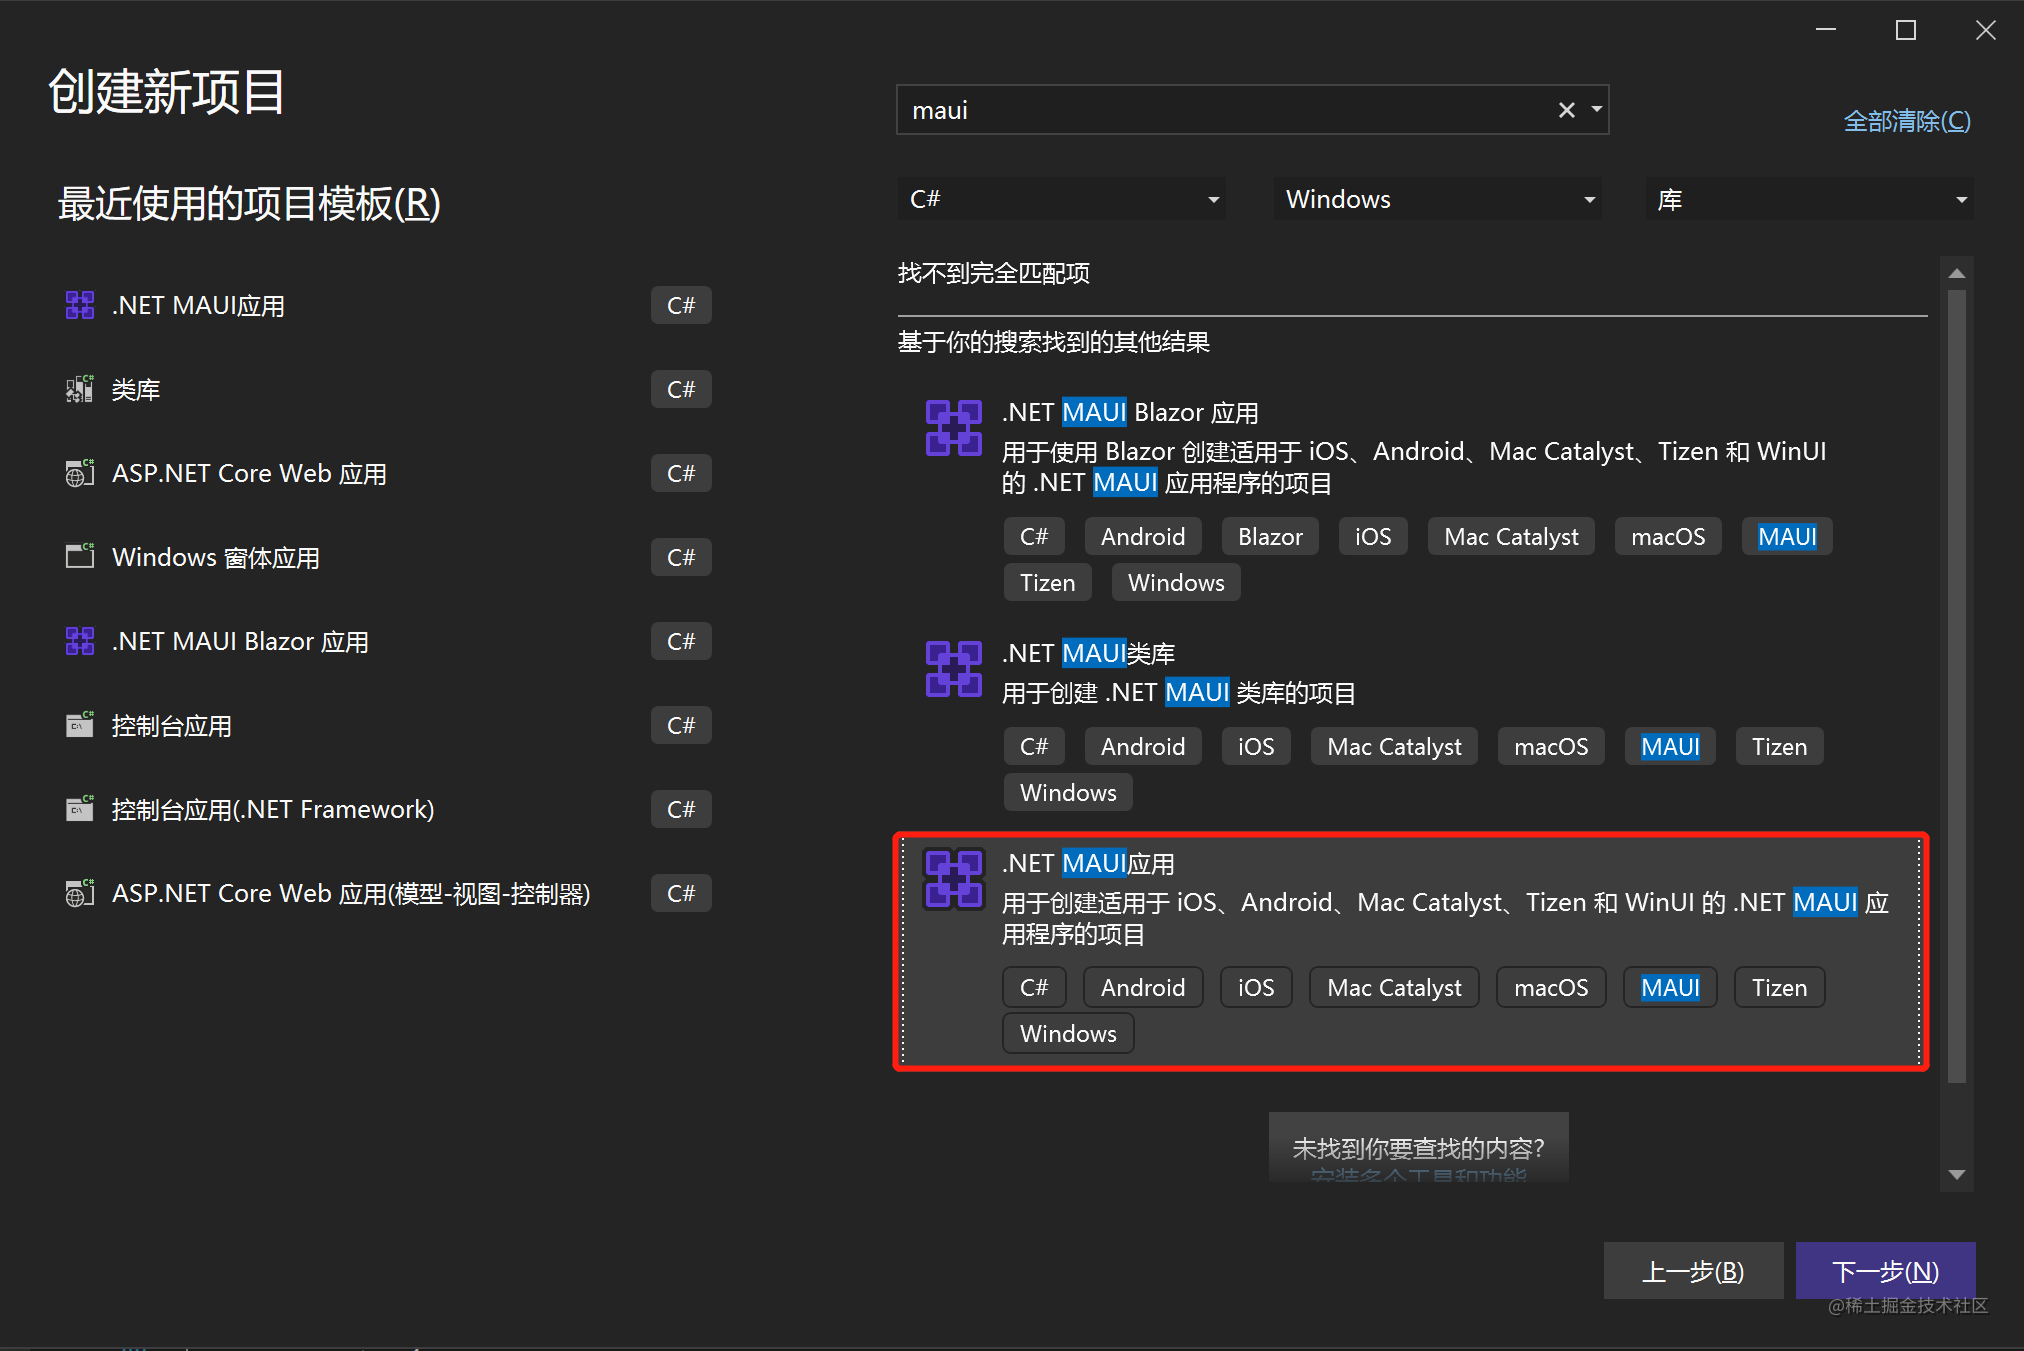Clear the search box with the X icon
This screenshot has width=2024, height=1351.
[x=1566, y=110]
